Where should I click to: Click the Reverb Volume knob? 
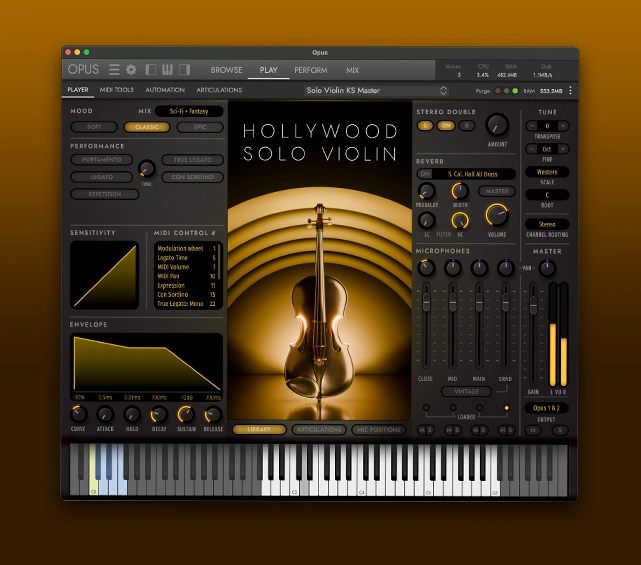(x=497, y=215)
